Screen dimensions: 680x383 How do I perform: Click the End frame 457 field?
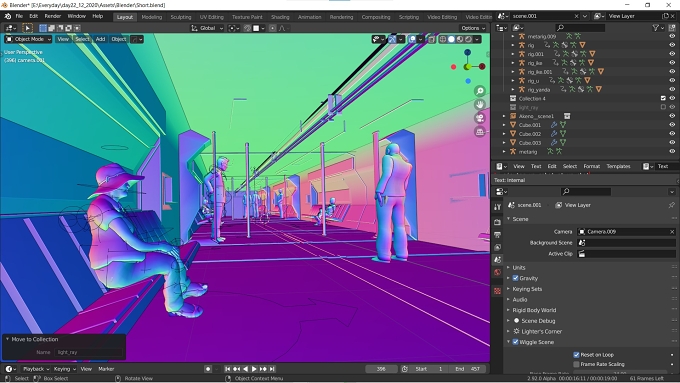coord(468,369)
